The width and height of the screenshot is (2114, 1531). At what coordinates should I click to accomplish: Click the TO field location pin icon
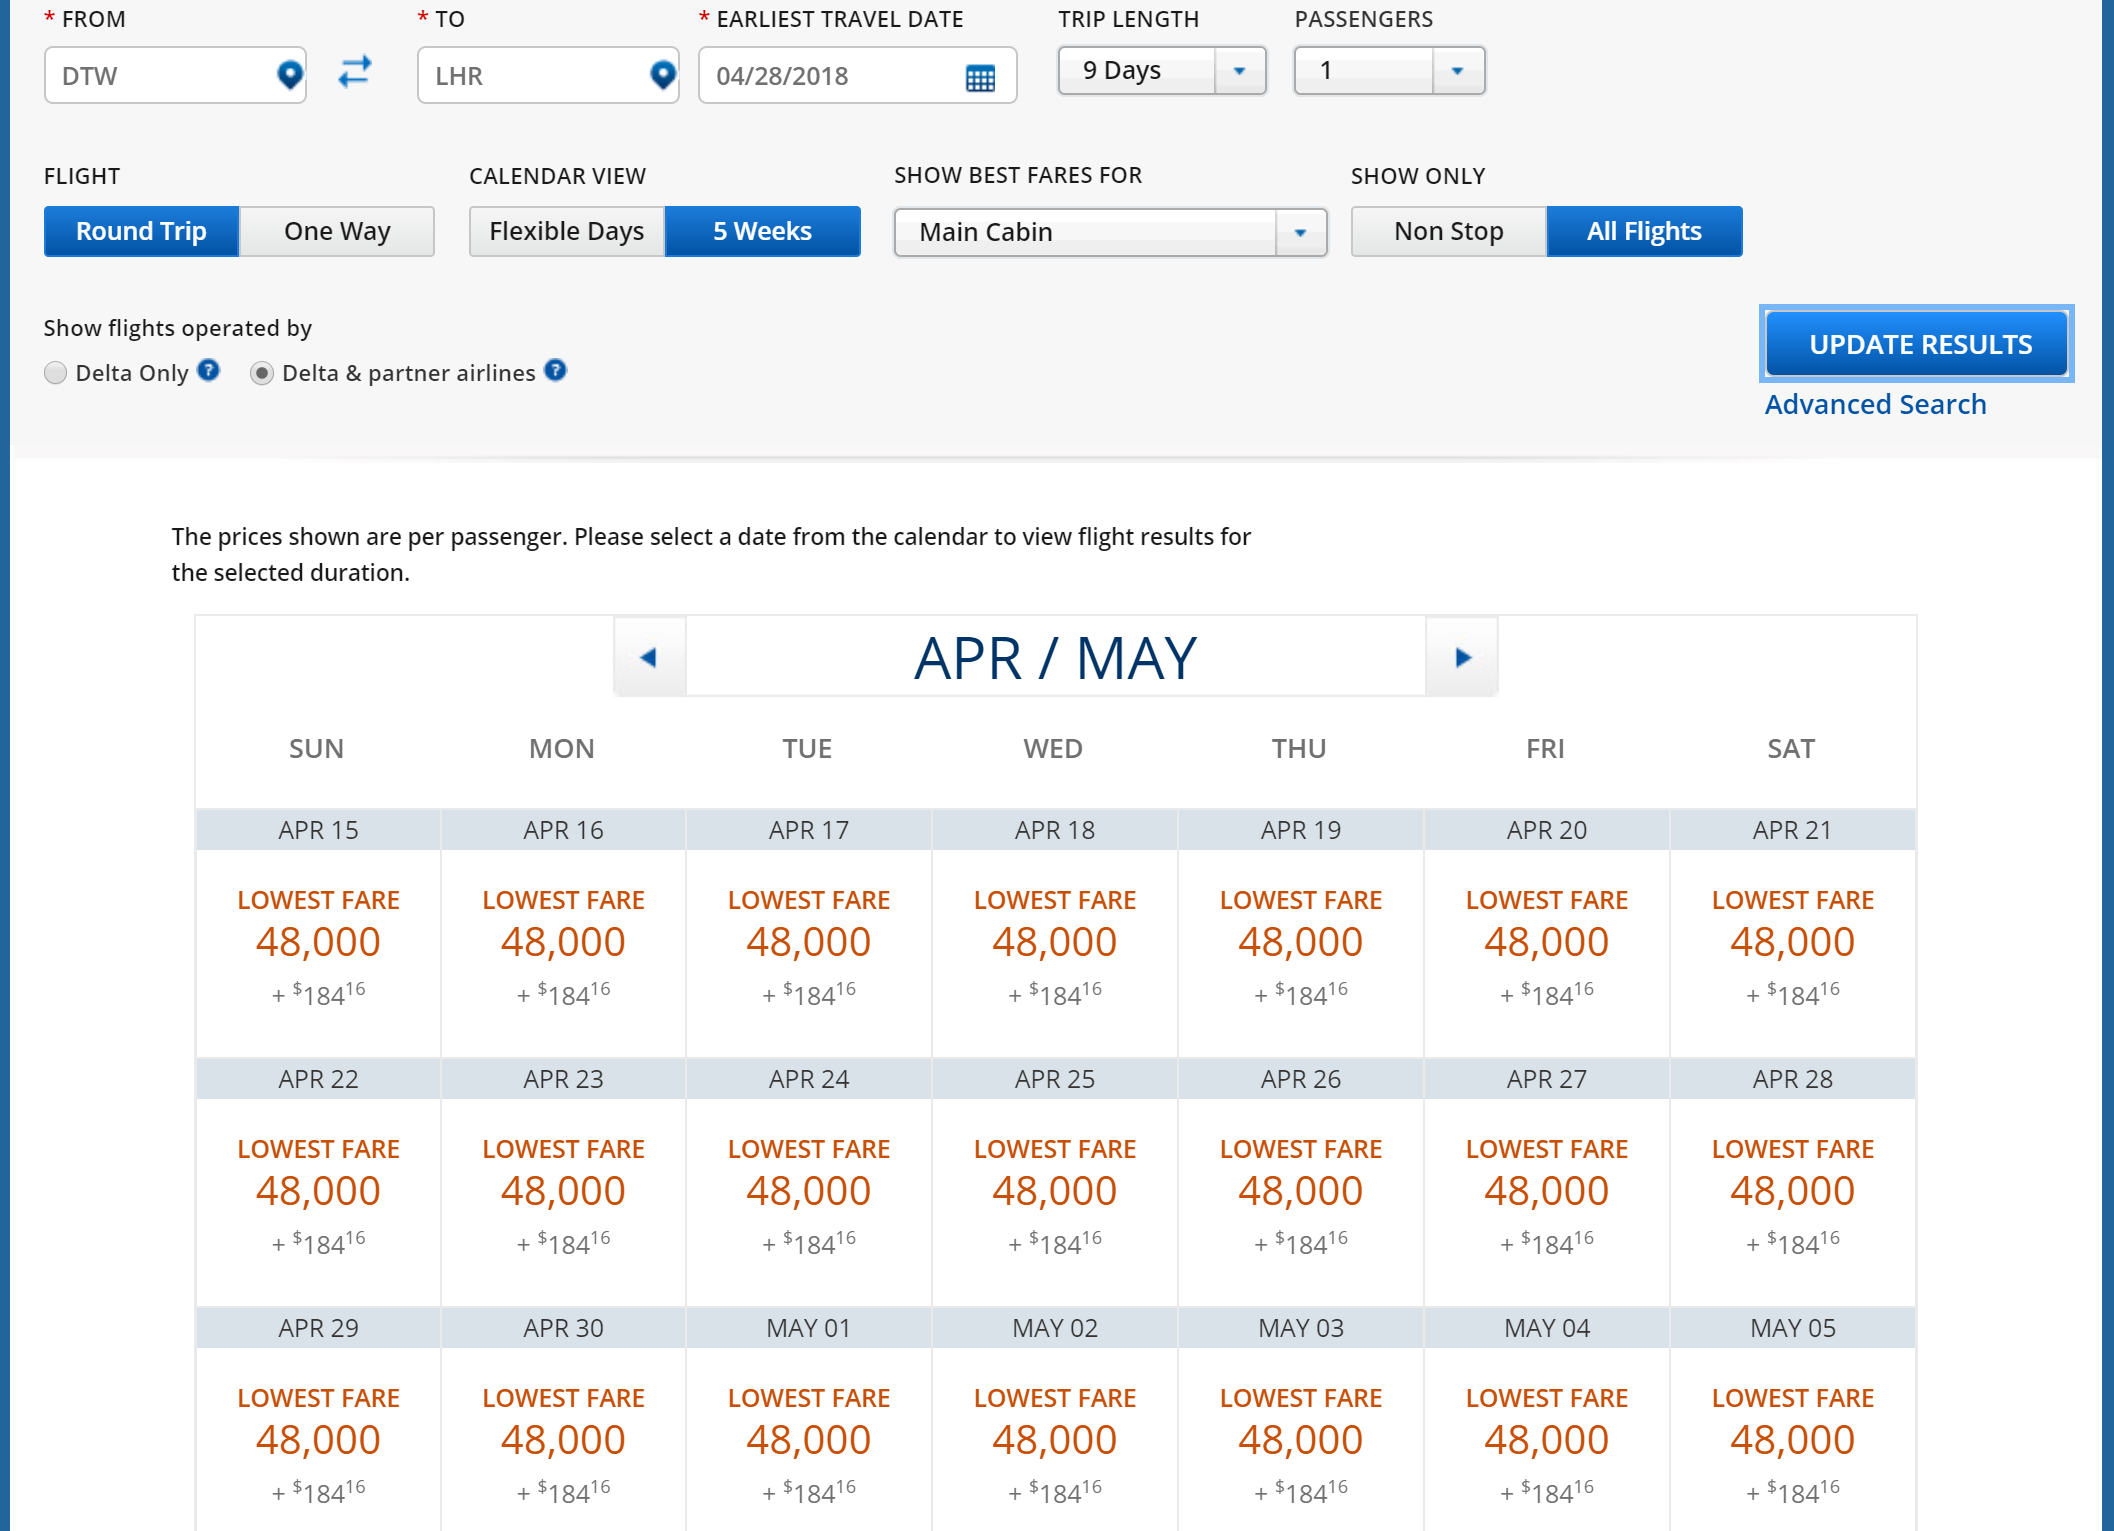click(x=662, y=75)
